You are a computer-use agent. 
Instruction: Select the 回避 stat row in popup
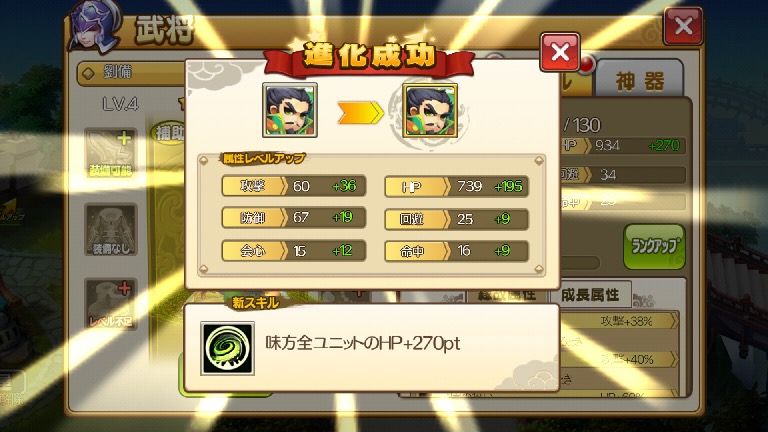click(456, 219)
